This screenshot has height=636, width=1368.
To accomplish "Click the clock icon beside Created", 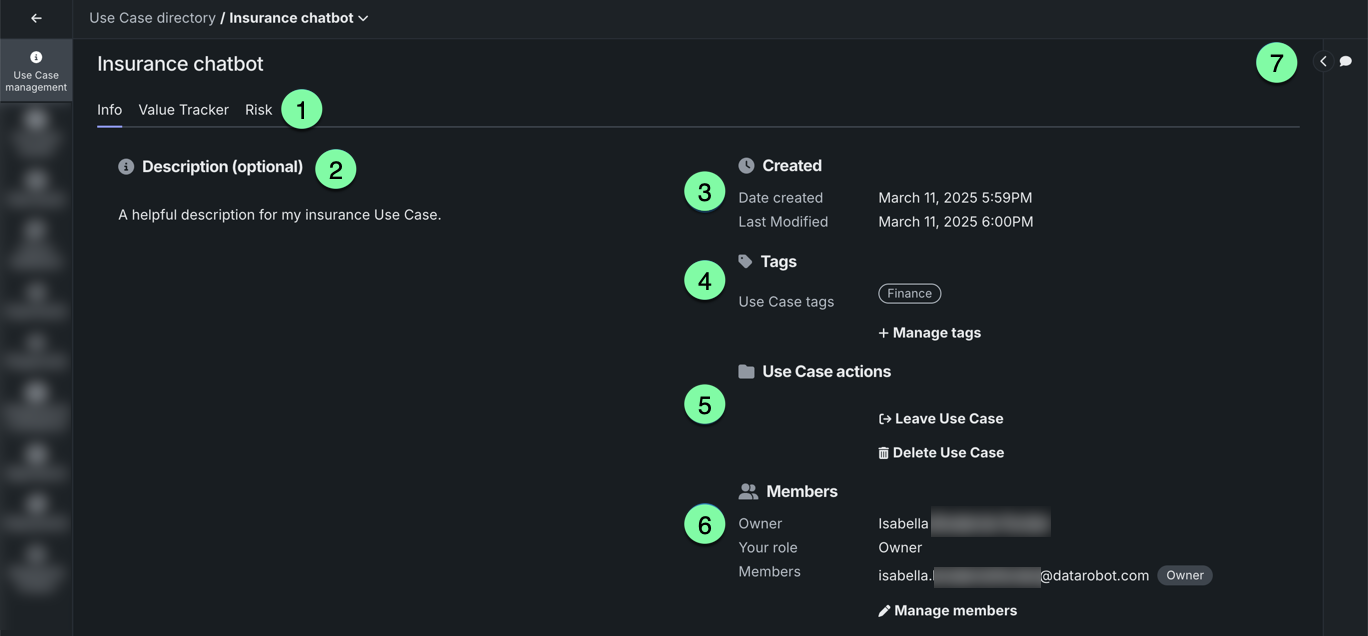I will (x=746, y=166).
